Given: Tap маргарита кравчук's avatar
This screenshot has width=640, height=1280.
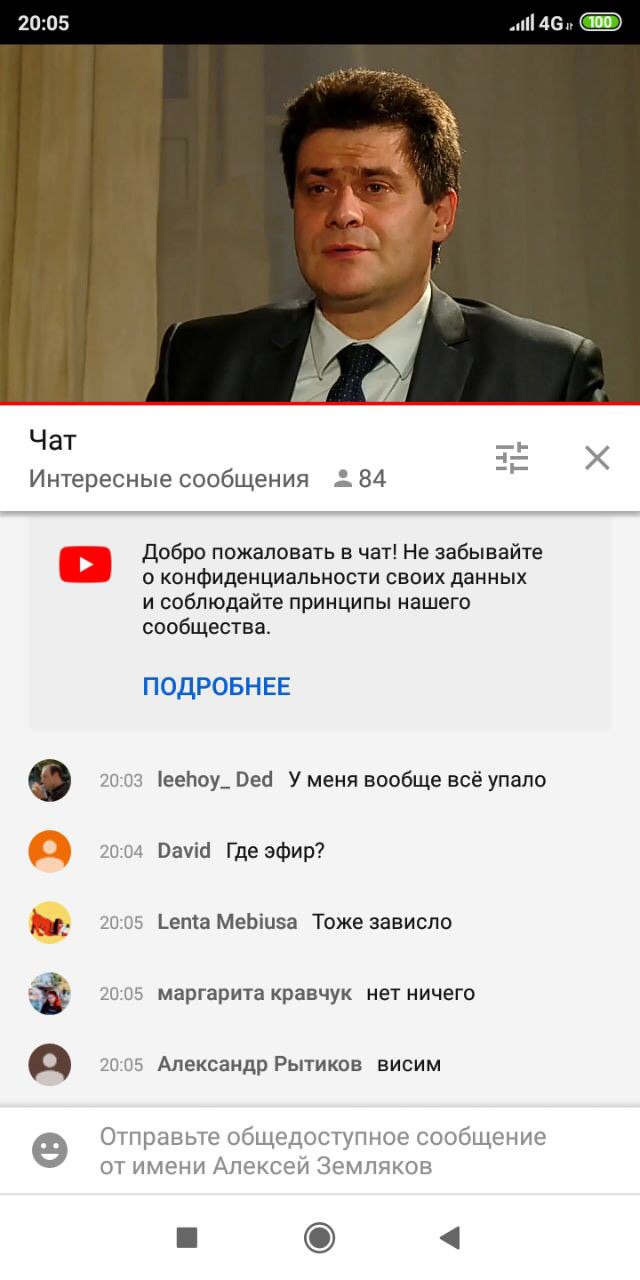Looking at the screenshot, I should [x=50, y=993].
